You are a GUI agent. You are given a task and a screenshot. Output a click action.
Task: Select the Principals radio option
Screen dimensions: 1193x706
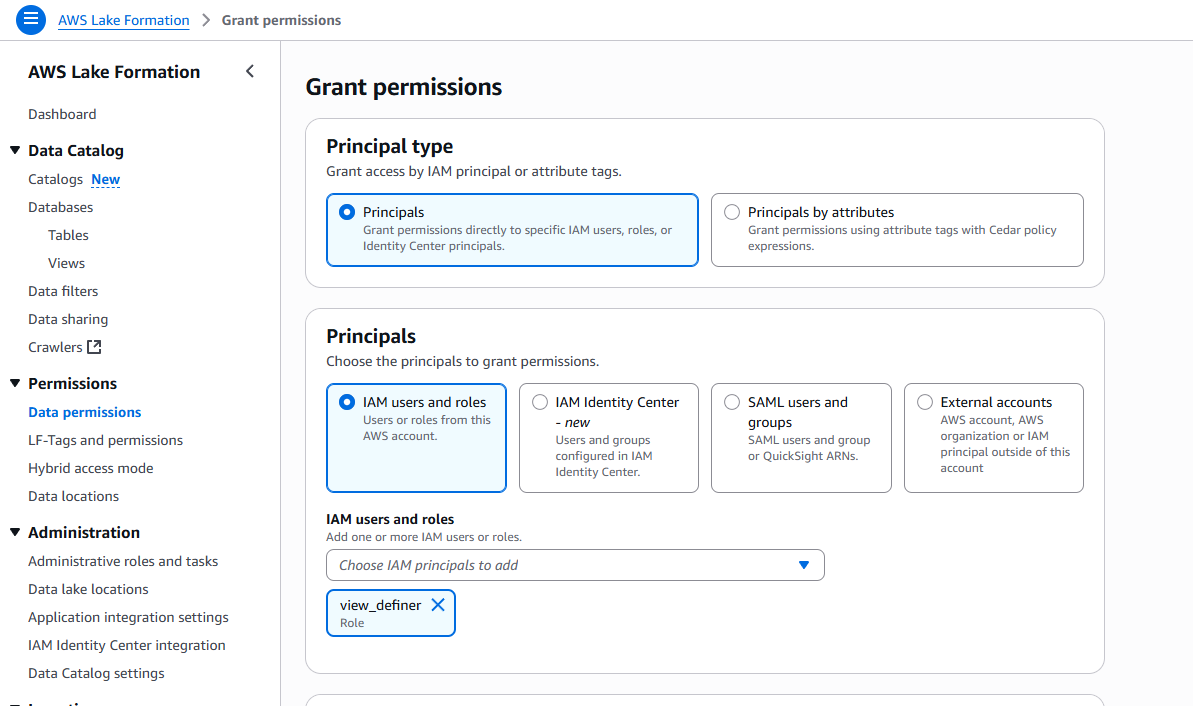pyautogui.click(x=347, y=212)
